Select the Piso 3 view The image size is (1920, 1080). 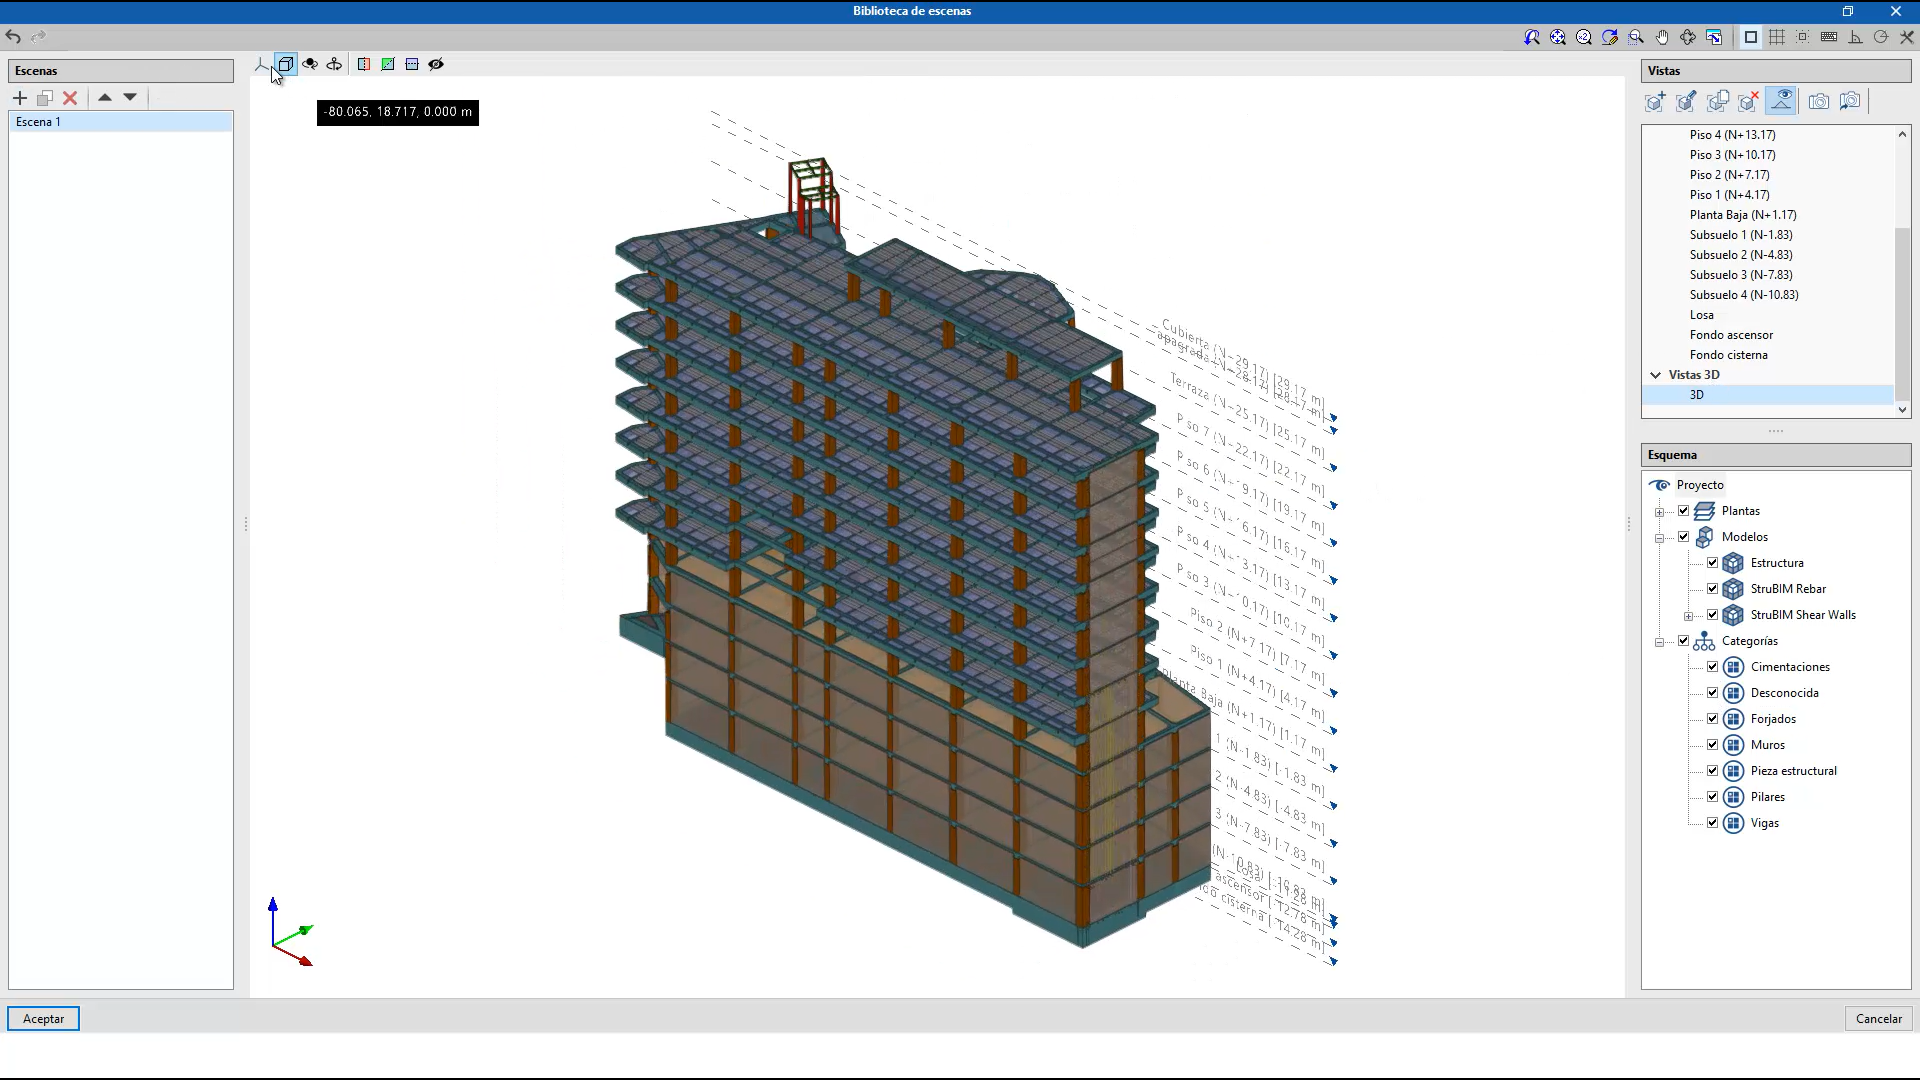(x=1732, y=155)
